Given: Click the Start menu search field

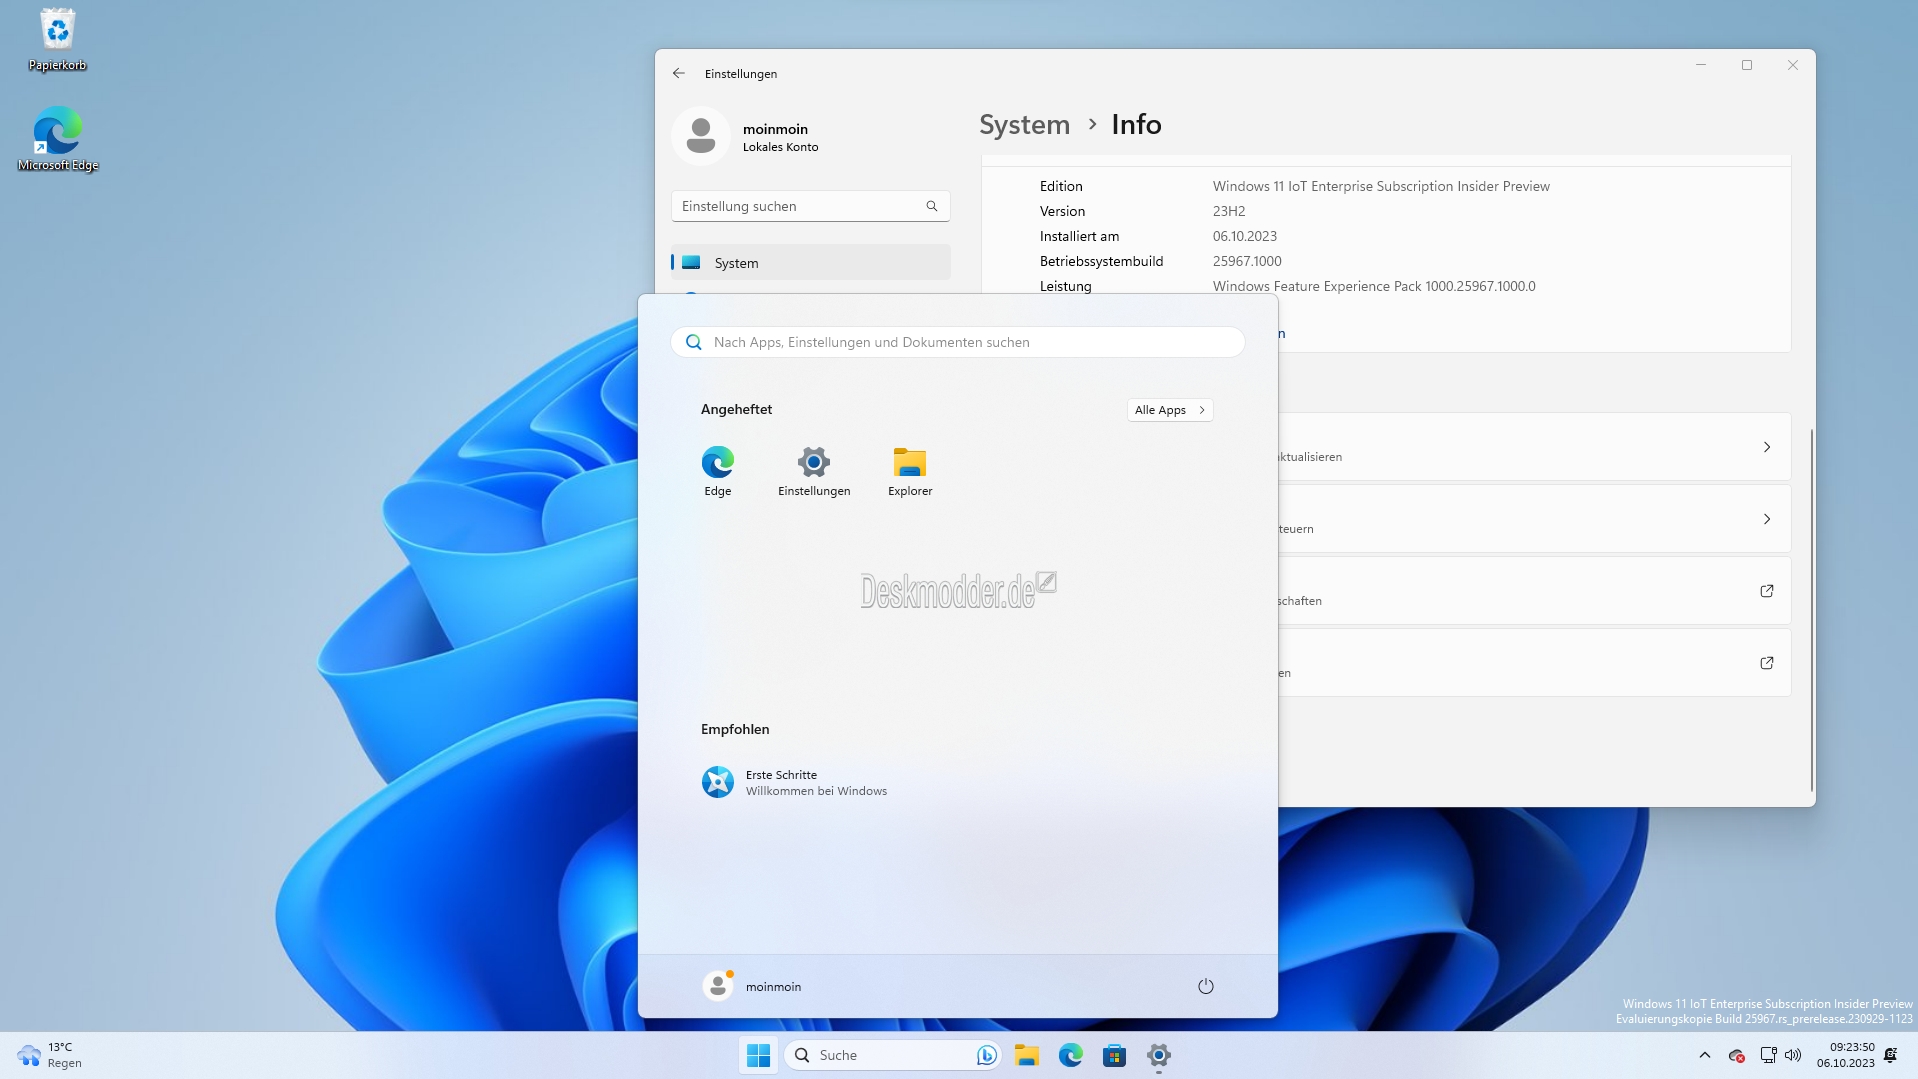Looking at the screenshot, I should coord(958,342).
